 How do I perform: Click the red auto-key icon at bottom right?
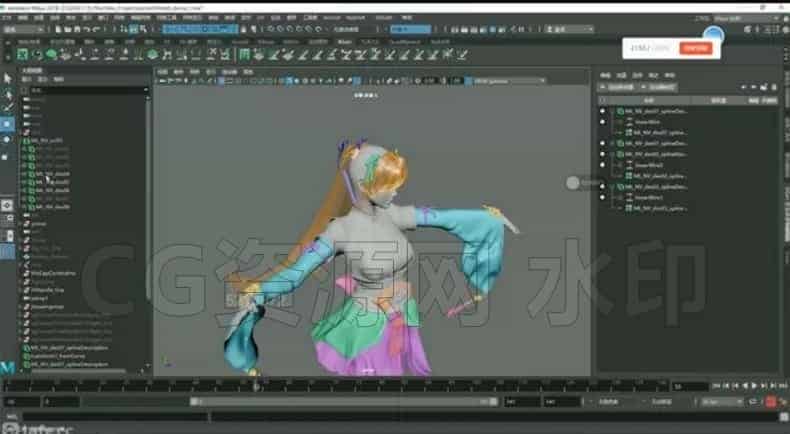(770, 402)
